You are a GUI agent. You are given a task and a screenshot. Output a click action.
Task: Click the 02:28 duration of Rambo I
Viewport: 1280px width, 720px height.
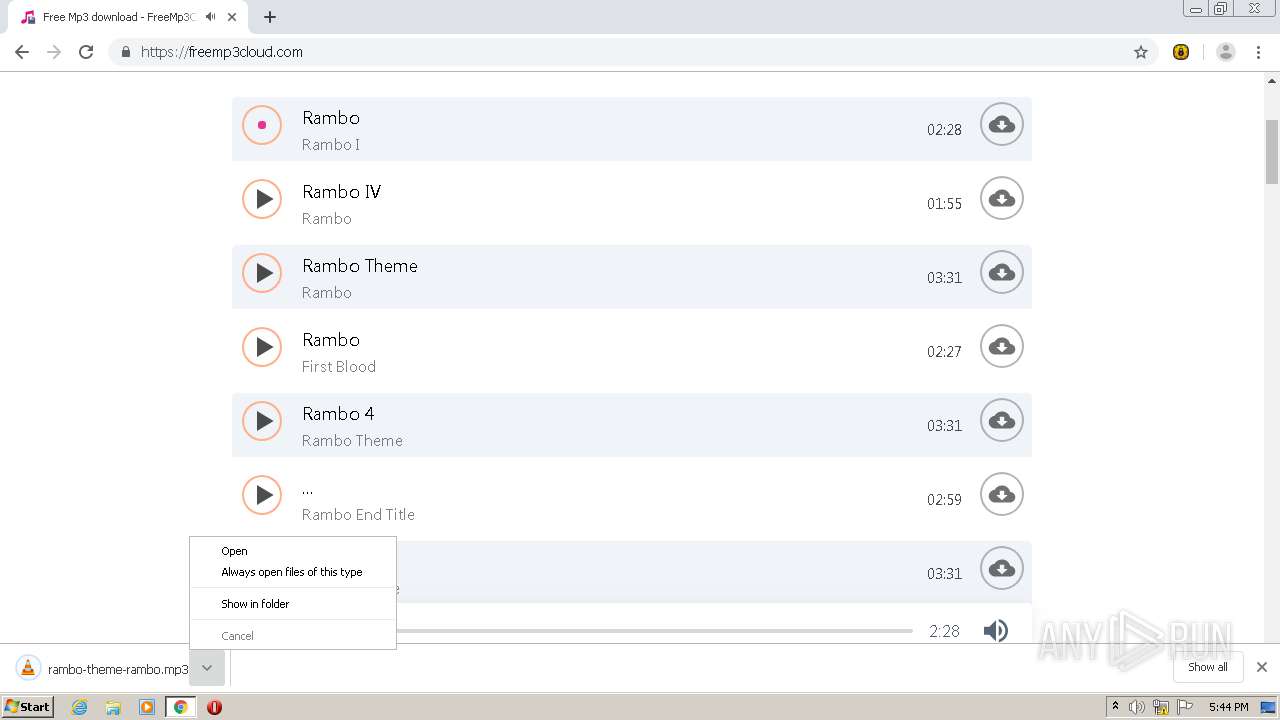944,129
